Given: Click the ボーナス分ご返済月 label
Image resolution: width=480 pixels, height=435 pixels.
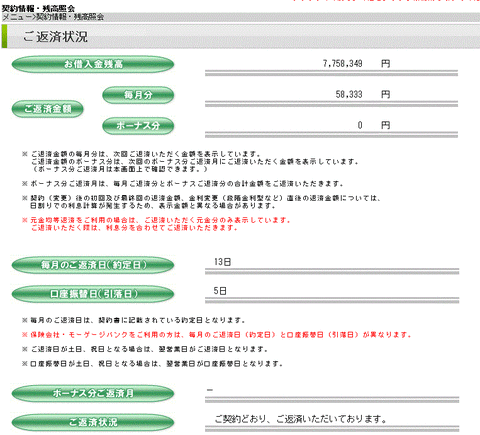Looking at the screenshot, I should 93,393.
